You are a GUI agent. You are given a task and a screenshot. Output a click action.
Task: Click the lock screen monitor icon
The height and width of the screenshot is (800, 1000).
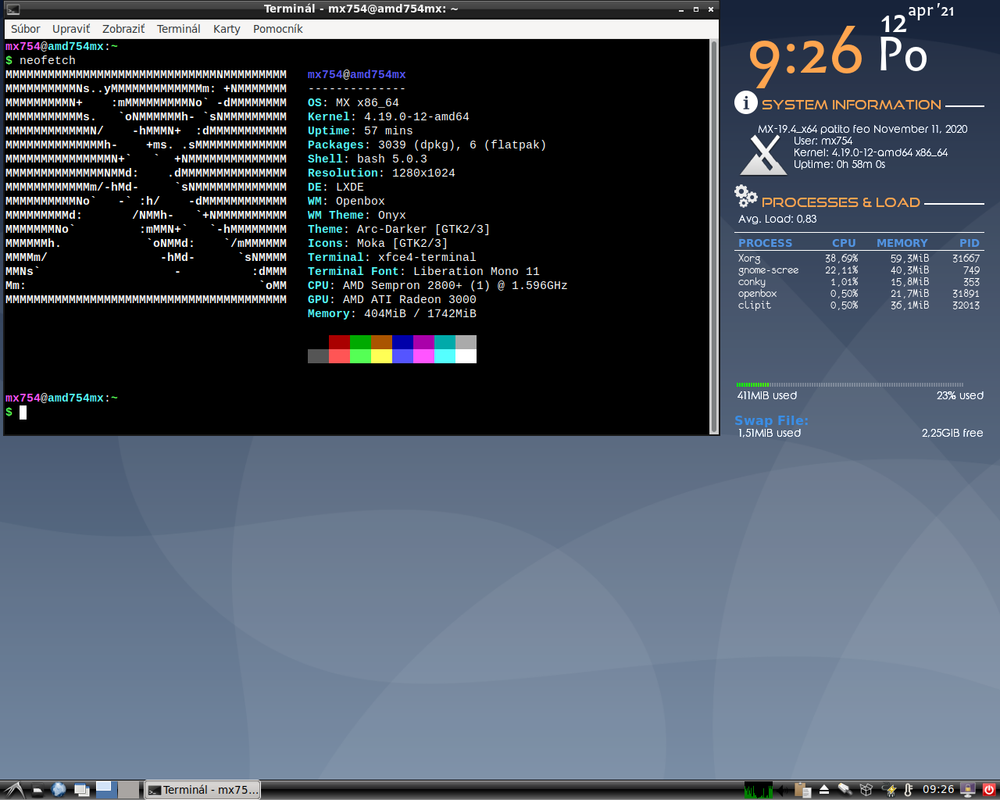click(x=967, y=790)
